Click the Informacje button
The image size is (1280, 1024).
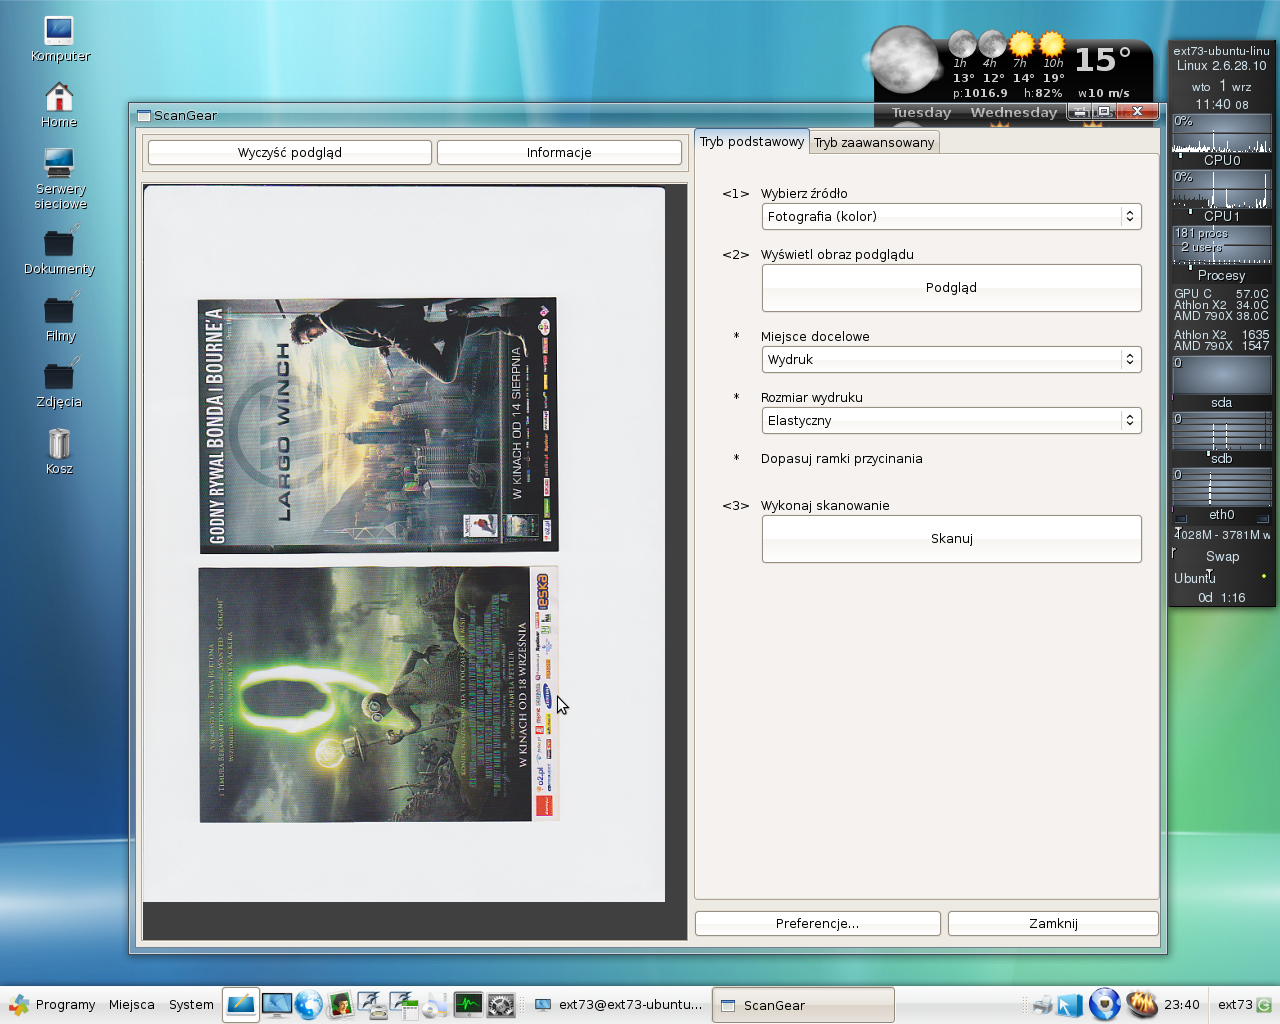pyautogui.click(x=559, y=152)
